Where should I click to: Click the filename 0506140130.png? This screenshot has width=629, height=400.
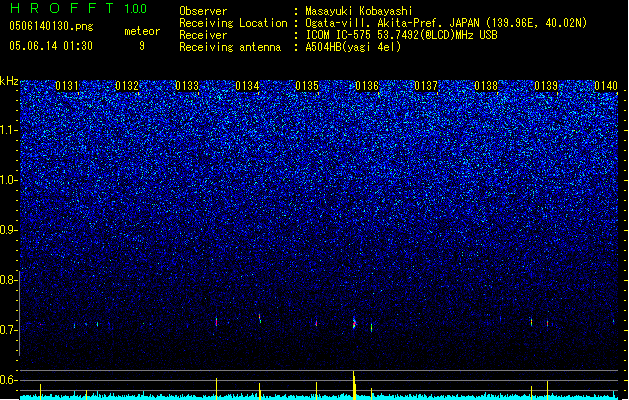click(x=51, y=26)
